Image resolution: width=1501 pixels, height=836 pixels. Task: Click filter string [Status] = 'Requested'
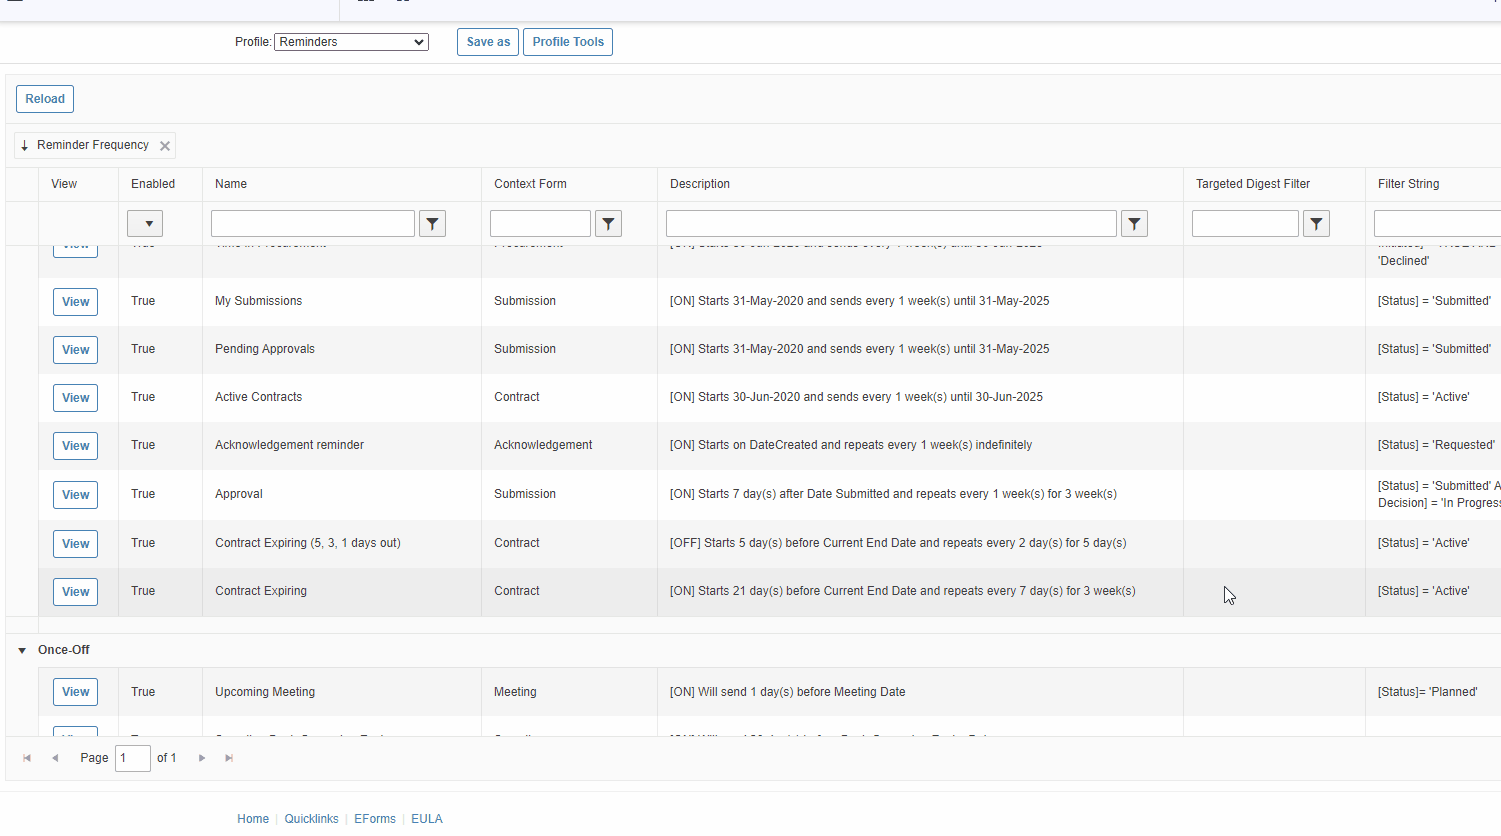[x=1436, y=445]
